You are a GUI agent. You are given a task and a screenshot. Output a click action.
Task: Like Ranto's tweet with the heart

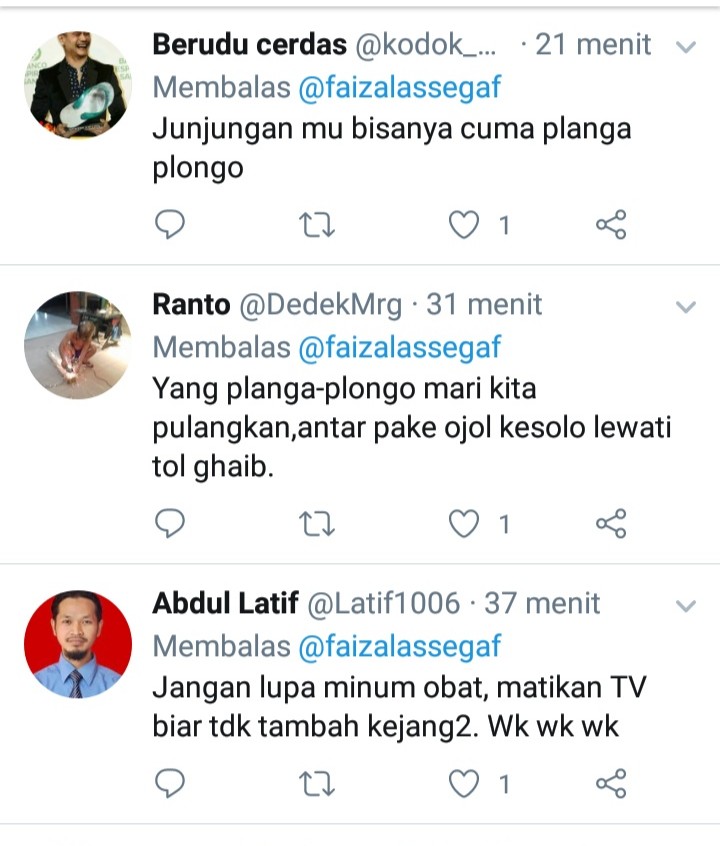(464, 523)
